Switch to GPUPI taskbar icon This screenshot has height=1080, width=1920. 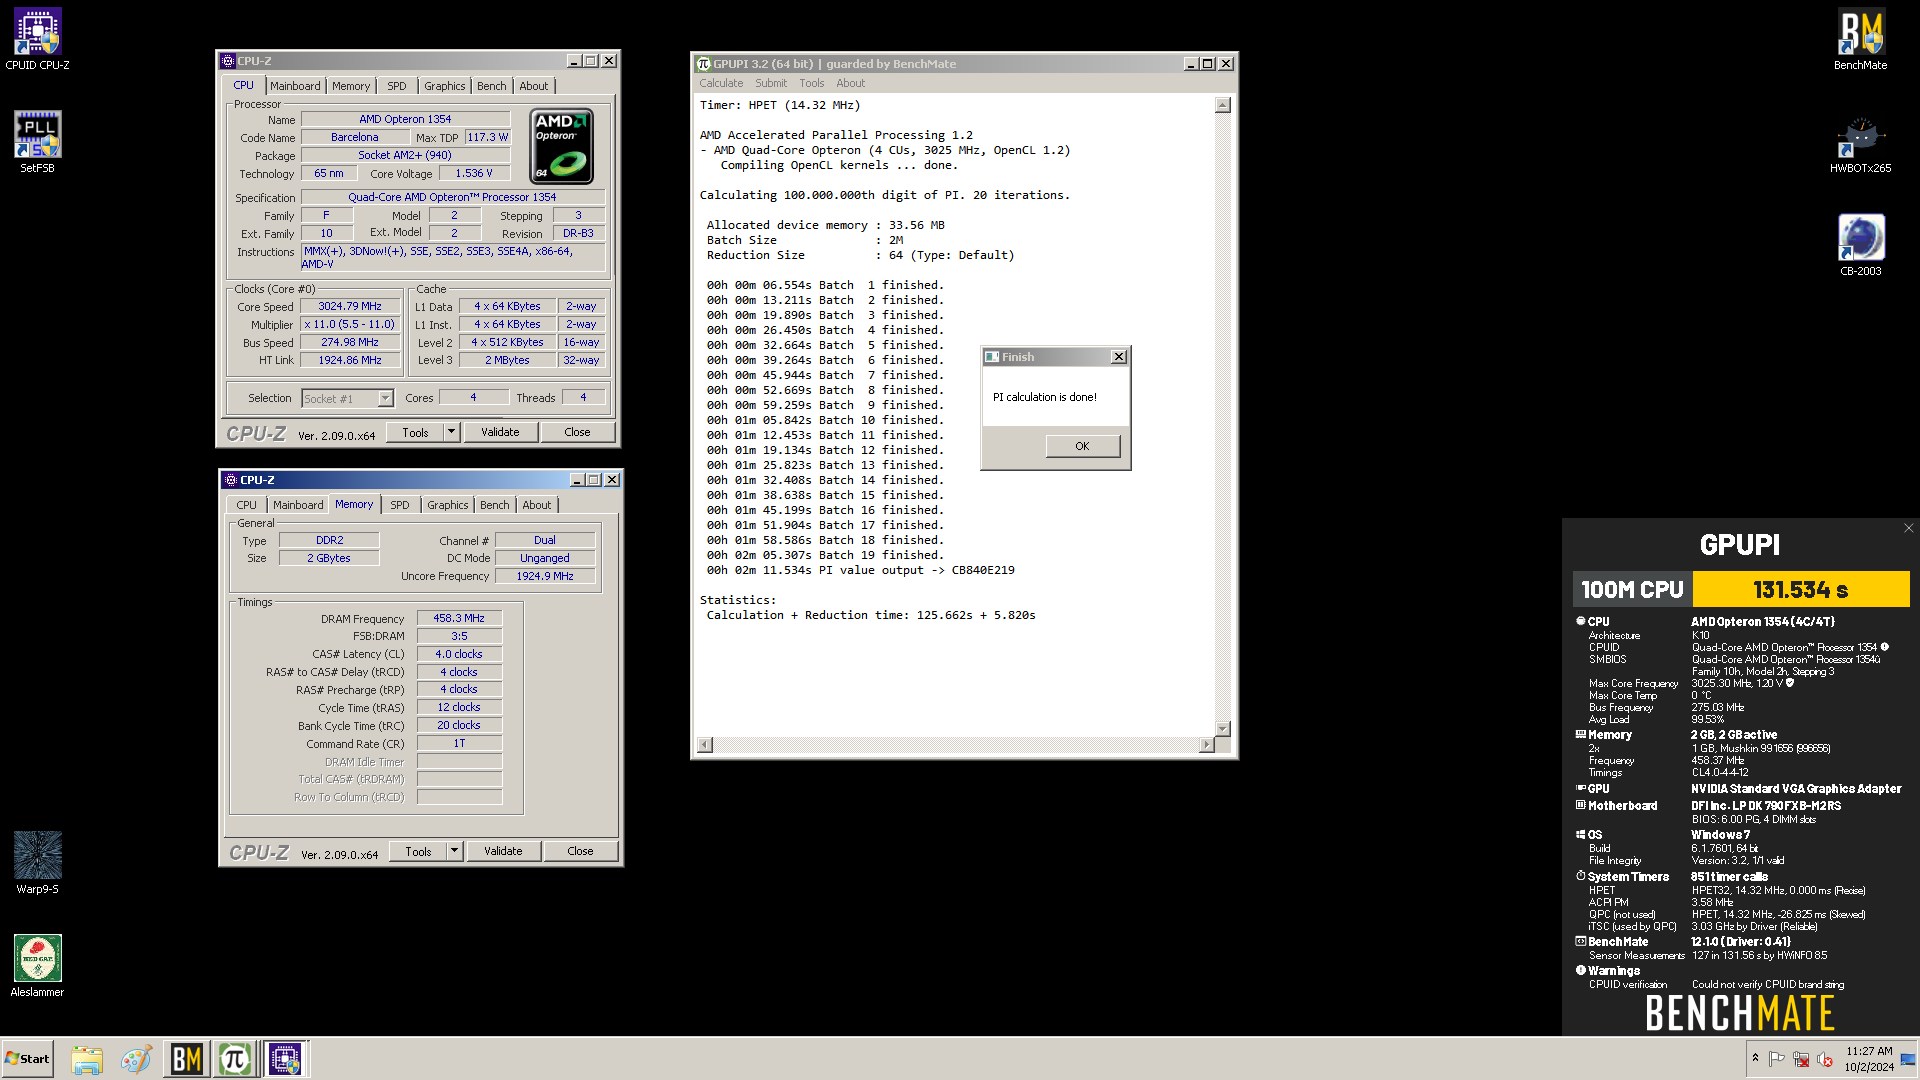click(235, 1059)
